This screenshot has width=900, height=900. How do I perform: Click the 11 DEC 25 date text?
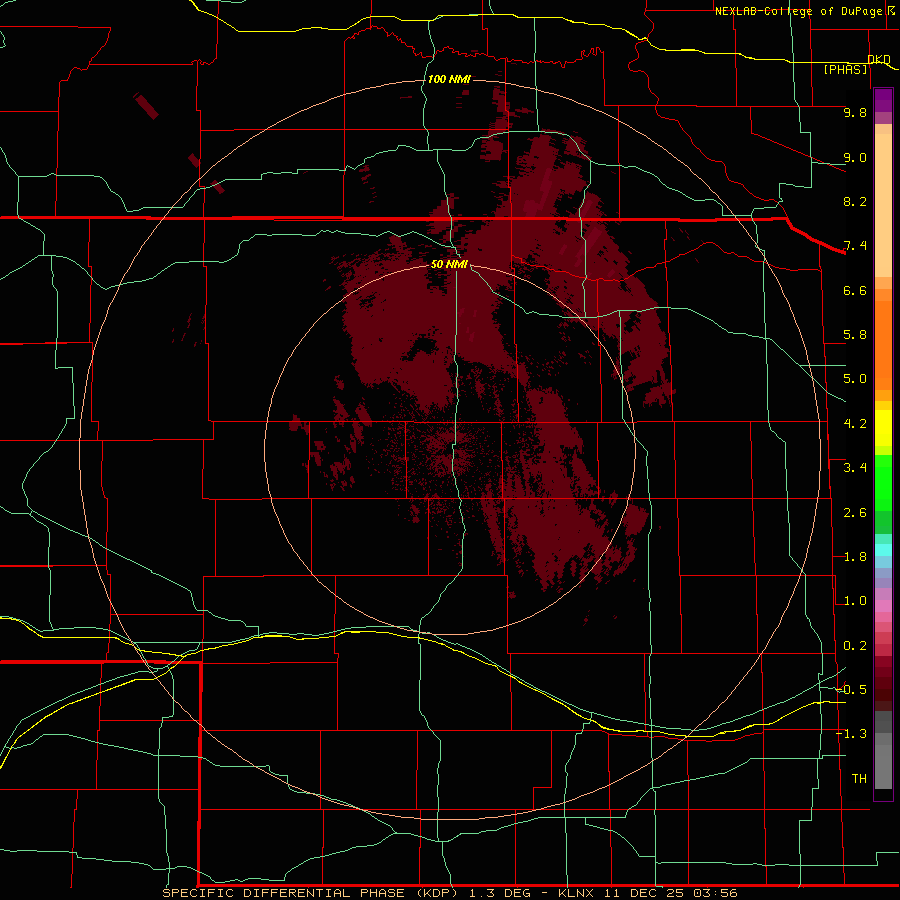[645, 893]
